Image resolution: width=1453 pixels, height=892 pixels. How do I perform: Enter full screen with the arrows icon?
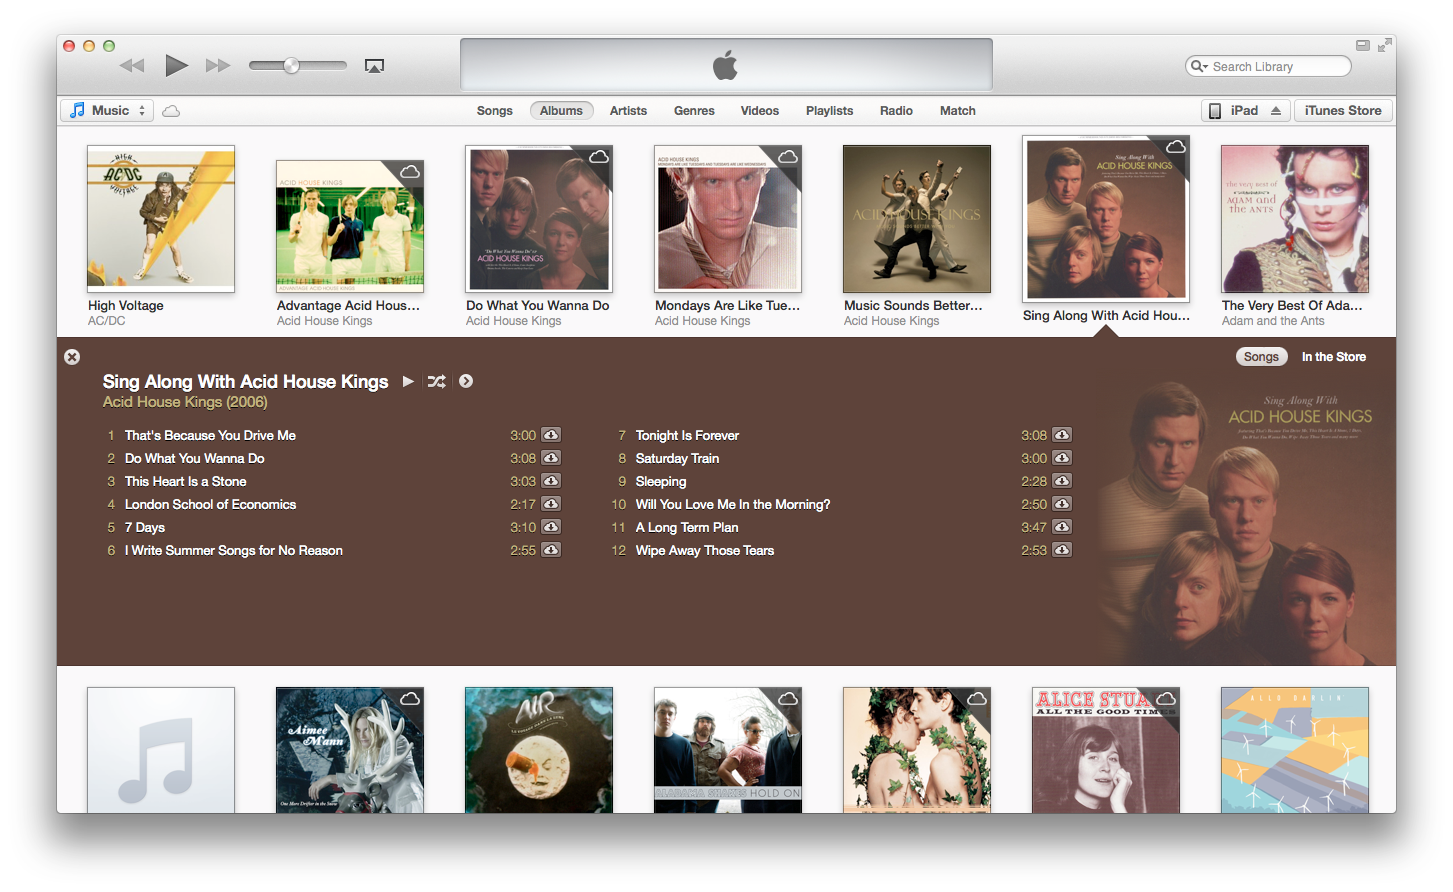pyautogui.click(x=1384, y=45)
